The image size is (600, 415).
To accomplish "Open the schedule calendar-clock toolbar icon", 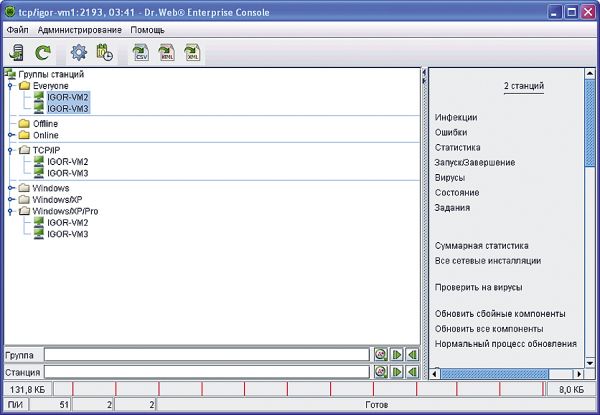I will coord(103,52).
